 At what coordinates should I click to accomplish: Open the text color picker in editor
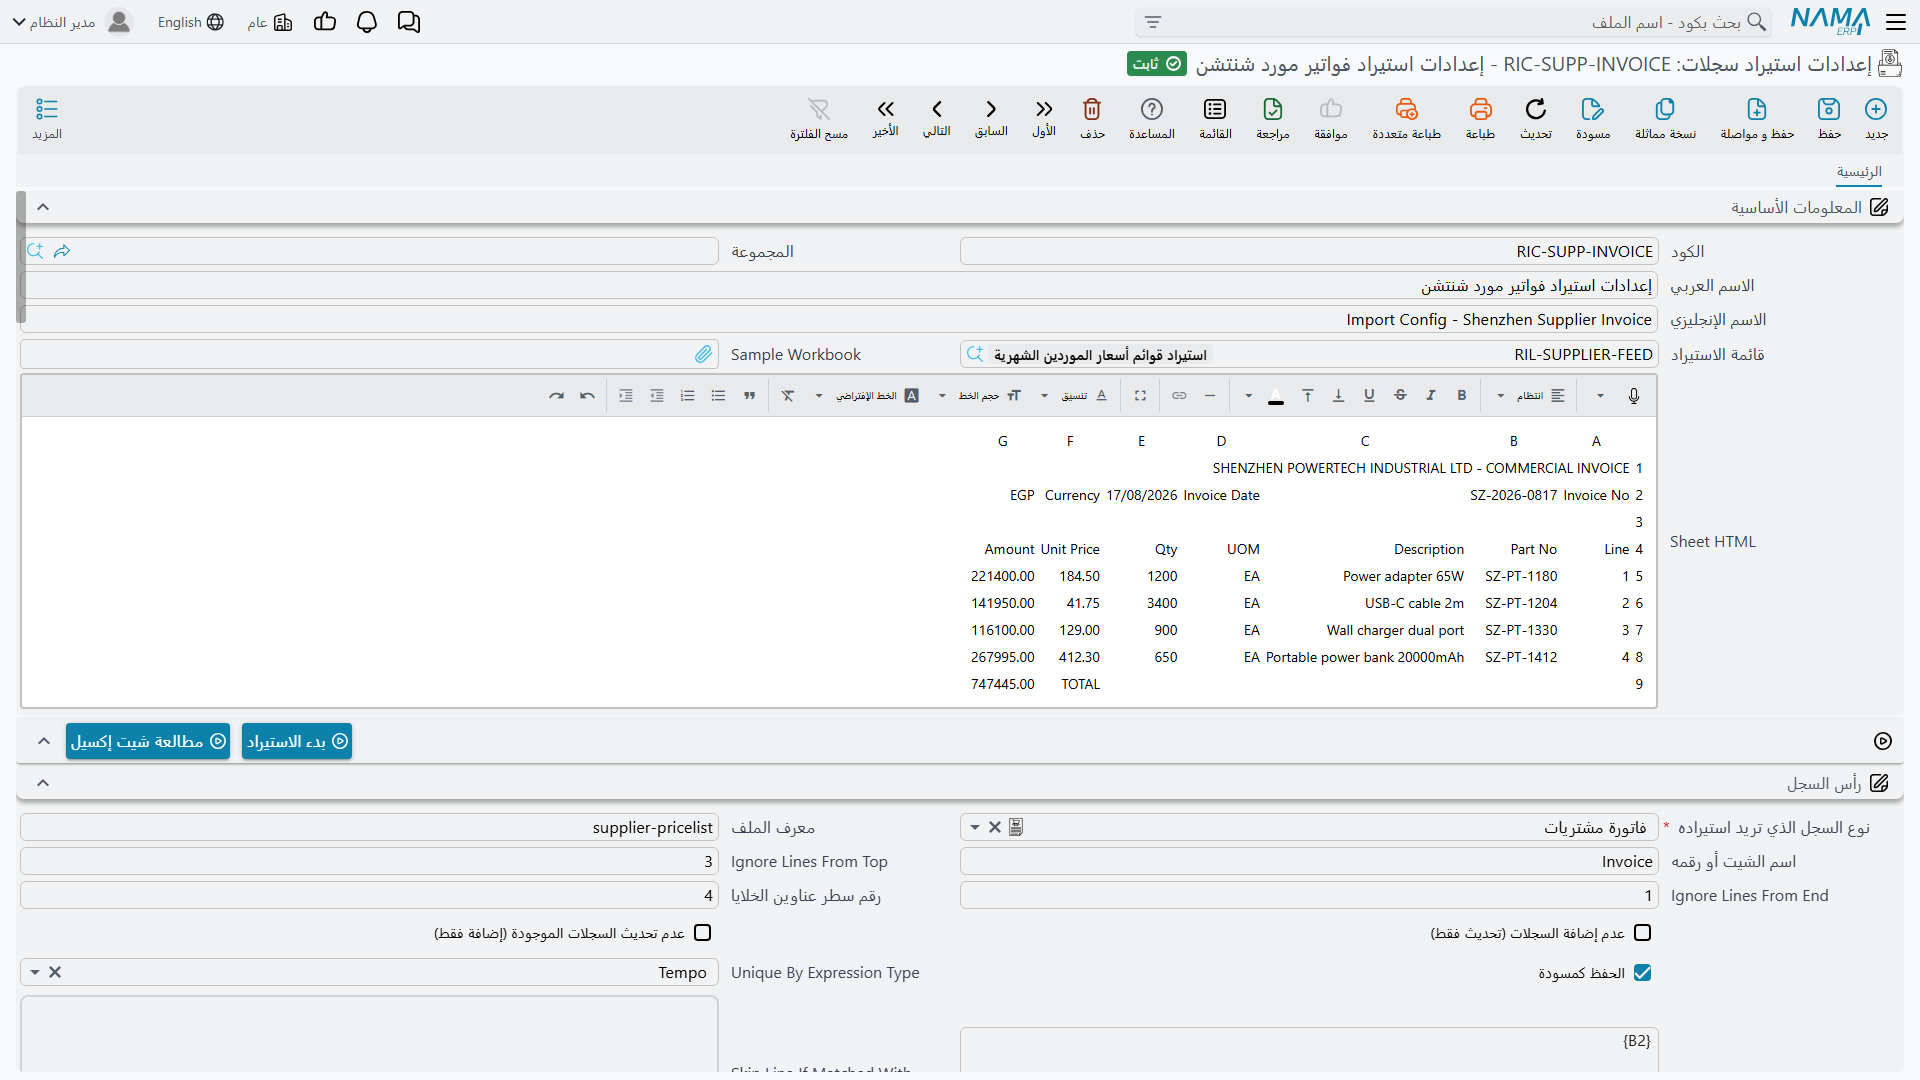(1276, 396)
